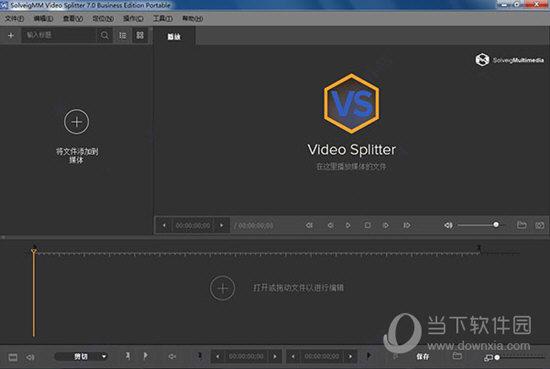The height and width of the screenshot is (369, 550).
Task: Click the SolveigMM app icon in title bar
Action: click(4, 5)
